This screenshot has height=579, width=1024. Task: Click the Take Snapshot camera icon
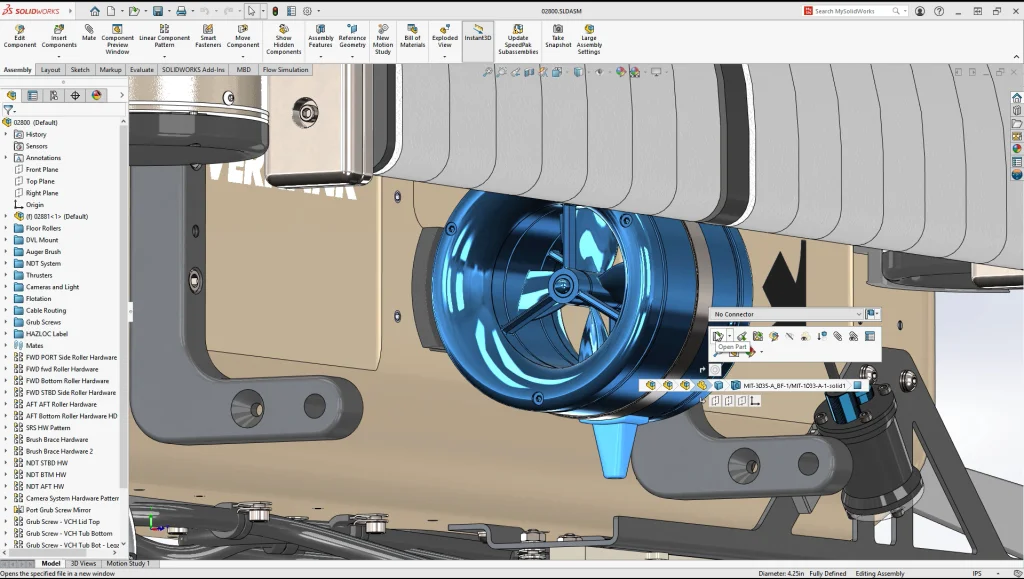tap(558, 36)
